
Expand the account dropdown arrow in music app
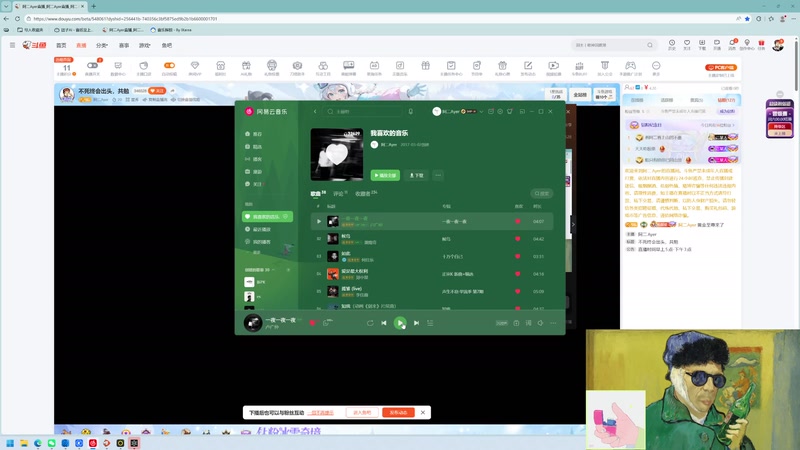coord(481,111)
